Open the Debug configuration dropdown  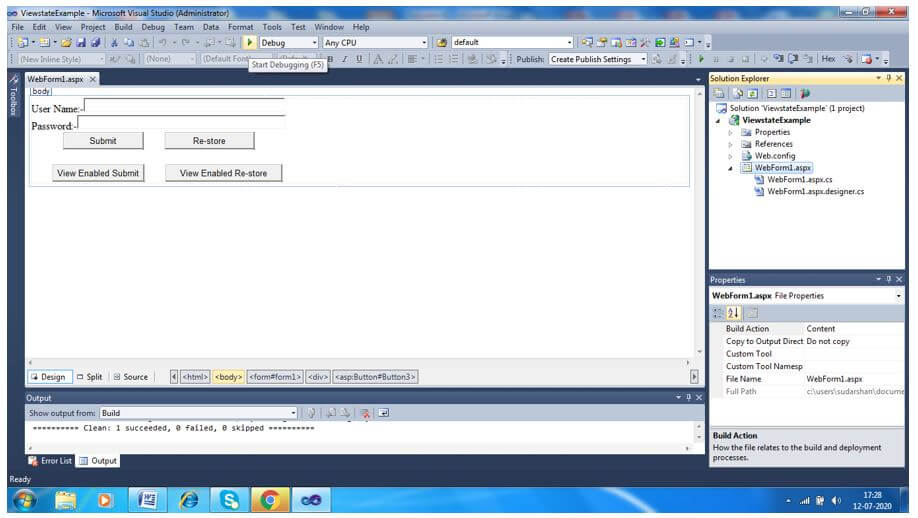314,43
